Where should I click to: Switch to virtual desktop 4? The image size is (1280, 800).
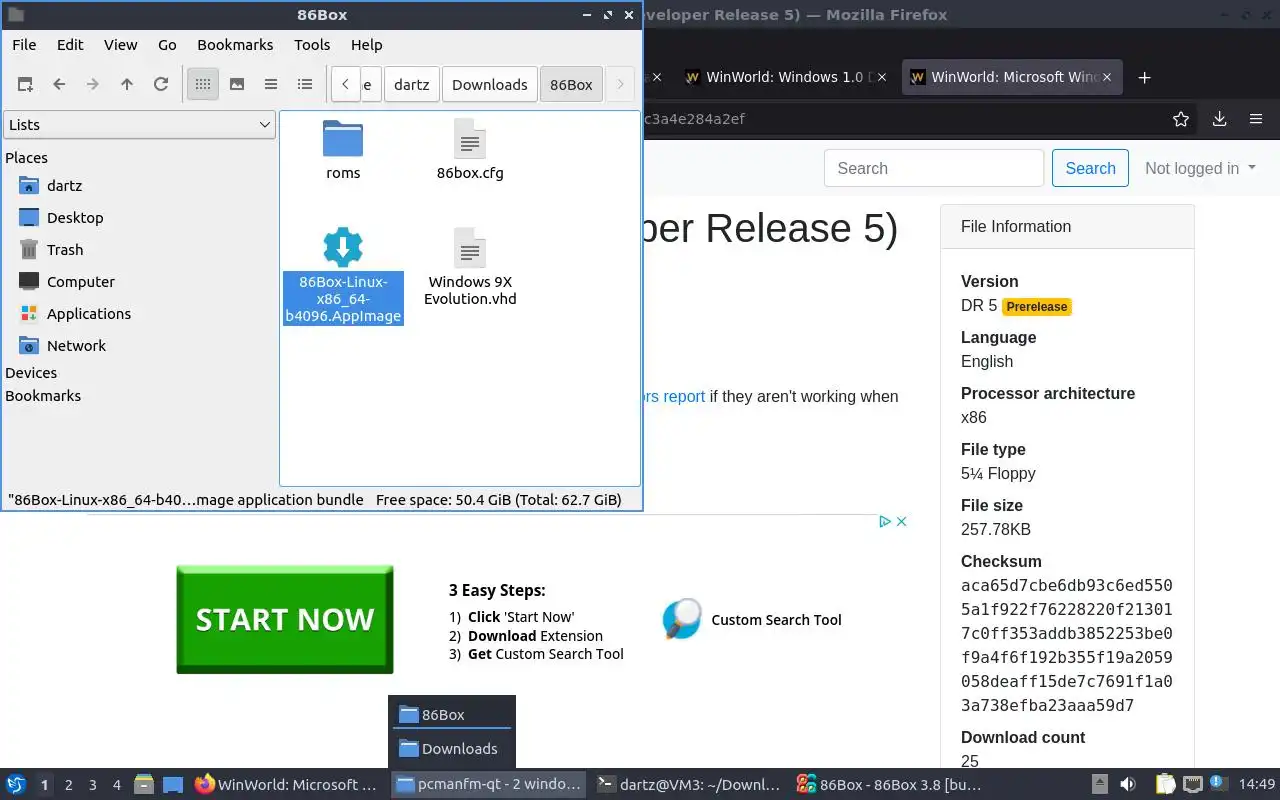pos(117,785)
